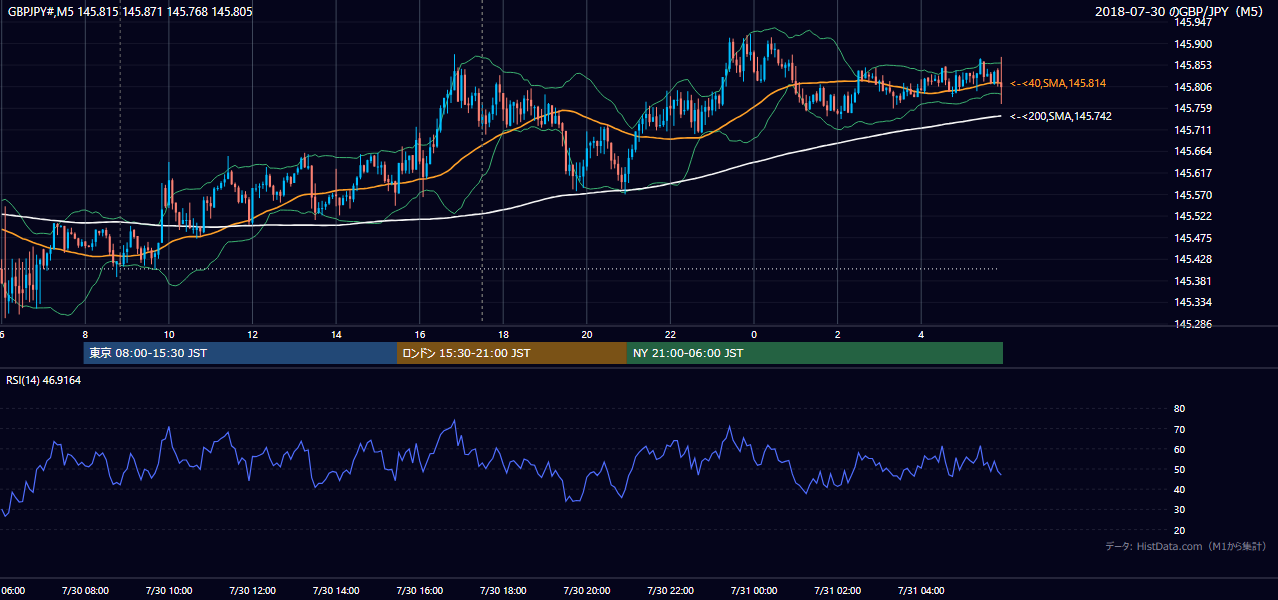This screenshot has height=600, width=1278.
Task: Click hour tick 14 under the price chart
Action: pos(336,334)
